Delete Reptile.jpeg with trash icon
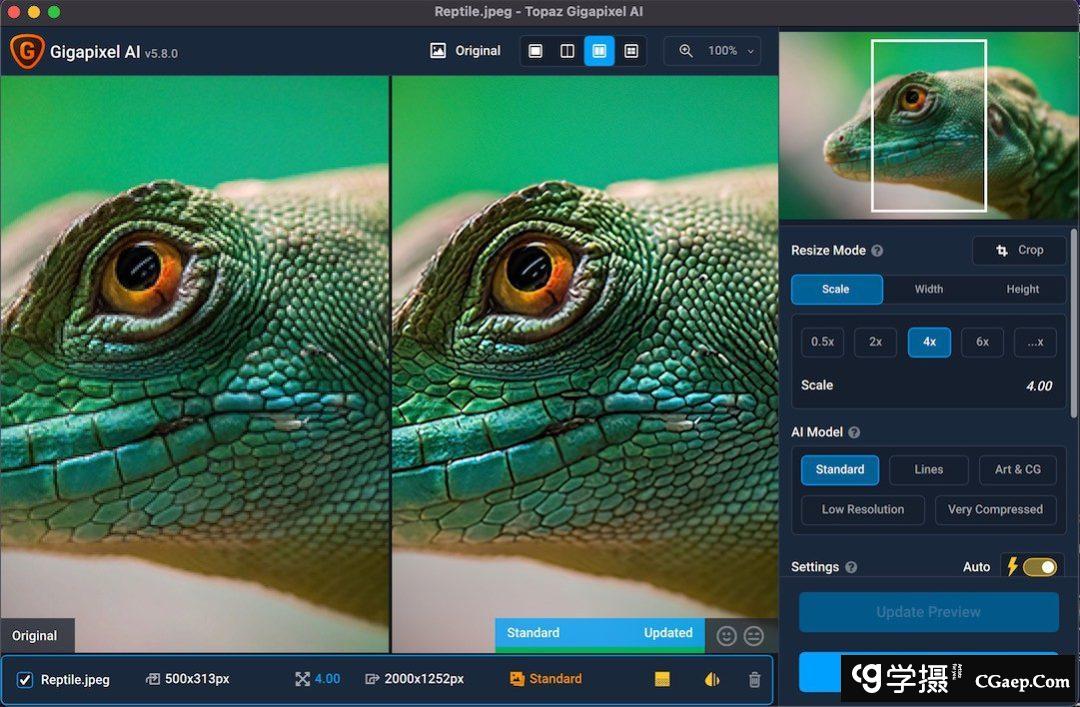 [x=754, y=679]
